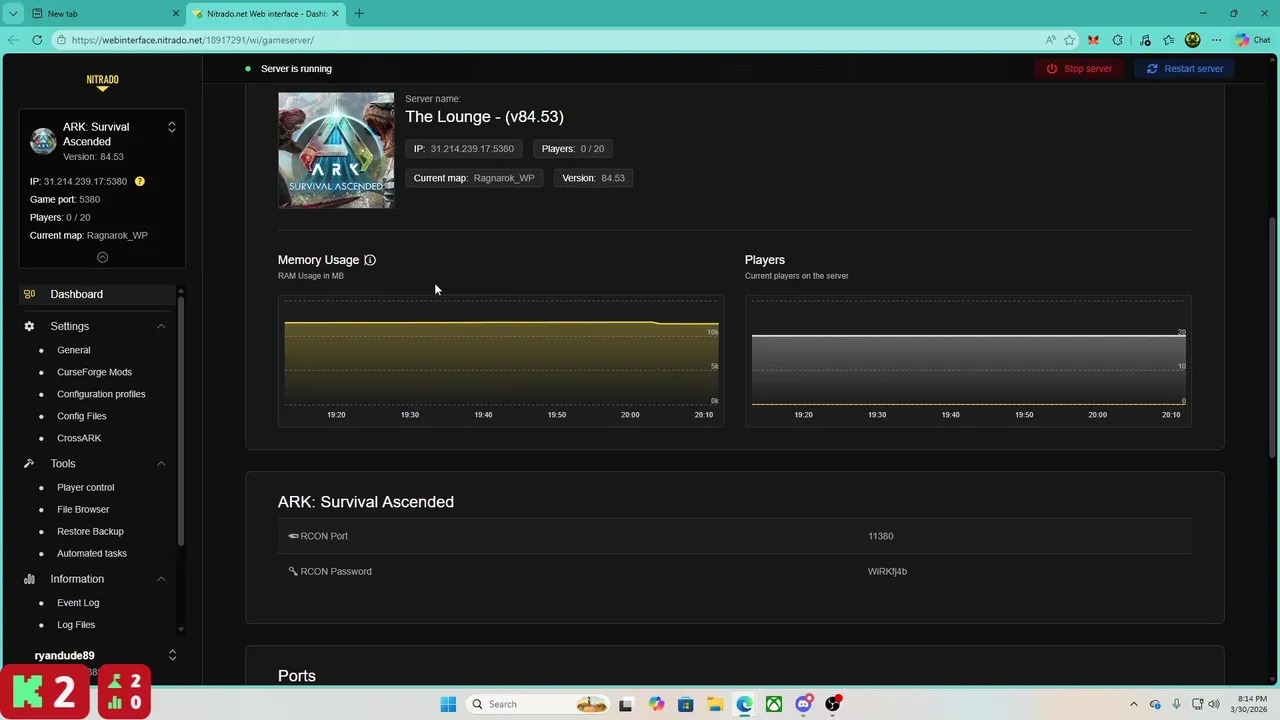The height and width of the screenshot is (720, 1280).
Task: Click the Memory Usage info icon
Action: 370,260
